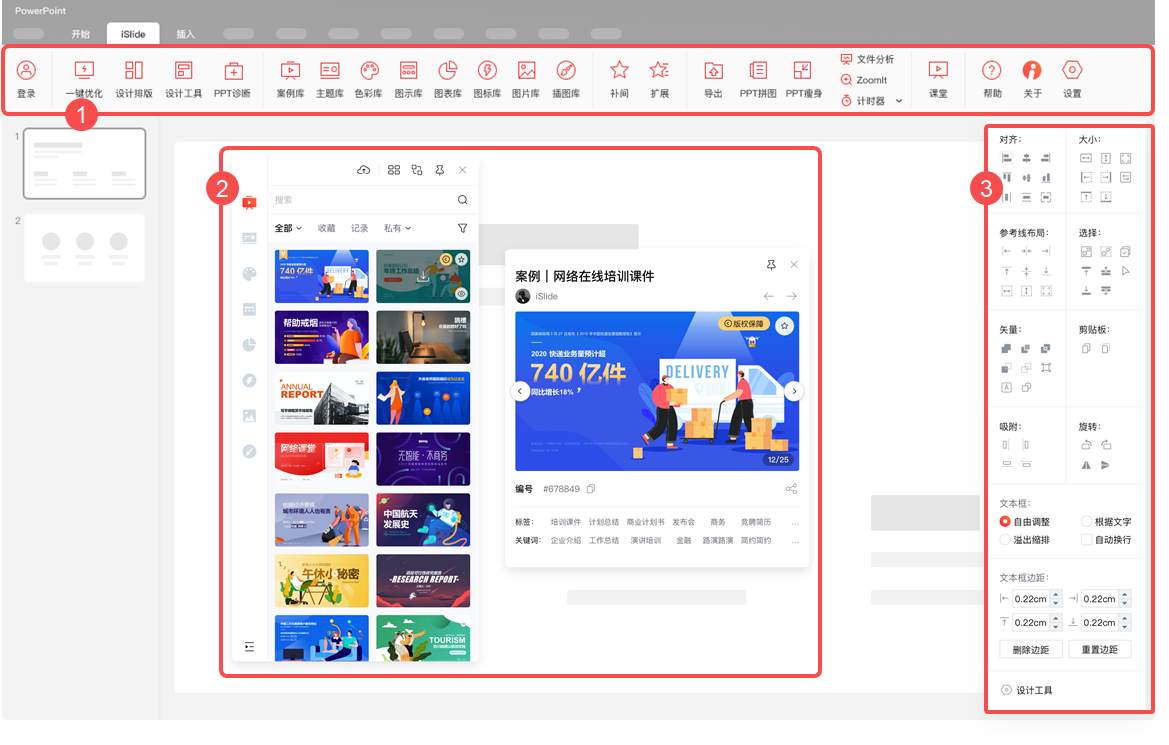This screenshot has height=745, width=1169.
Task: Open the 图表库 chart library
Action: (448, 79)
